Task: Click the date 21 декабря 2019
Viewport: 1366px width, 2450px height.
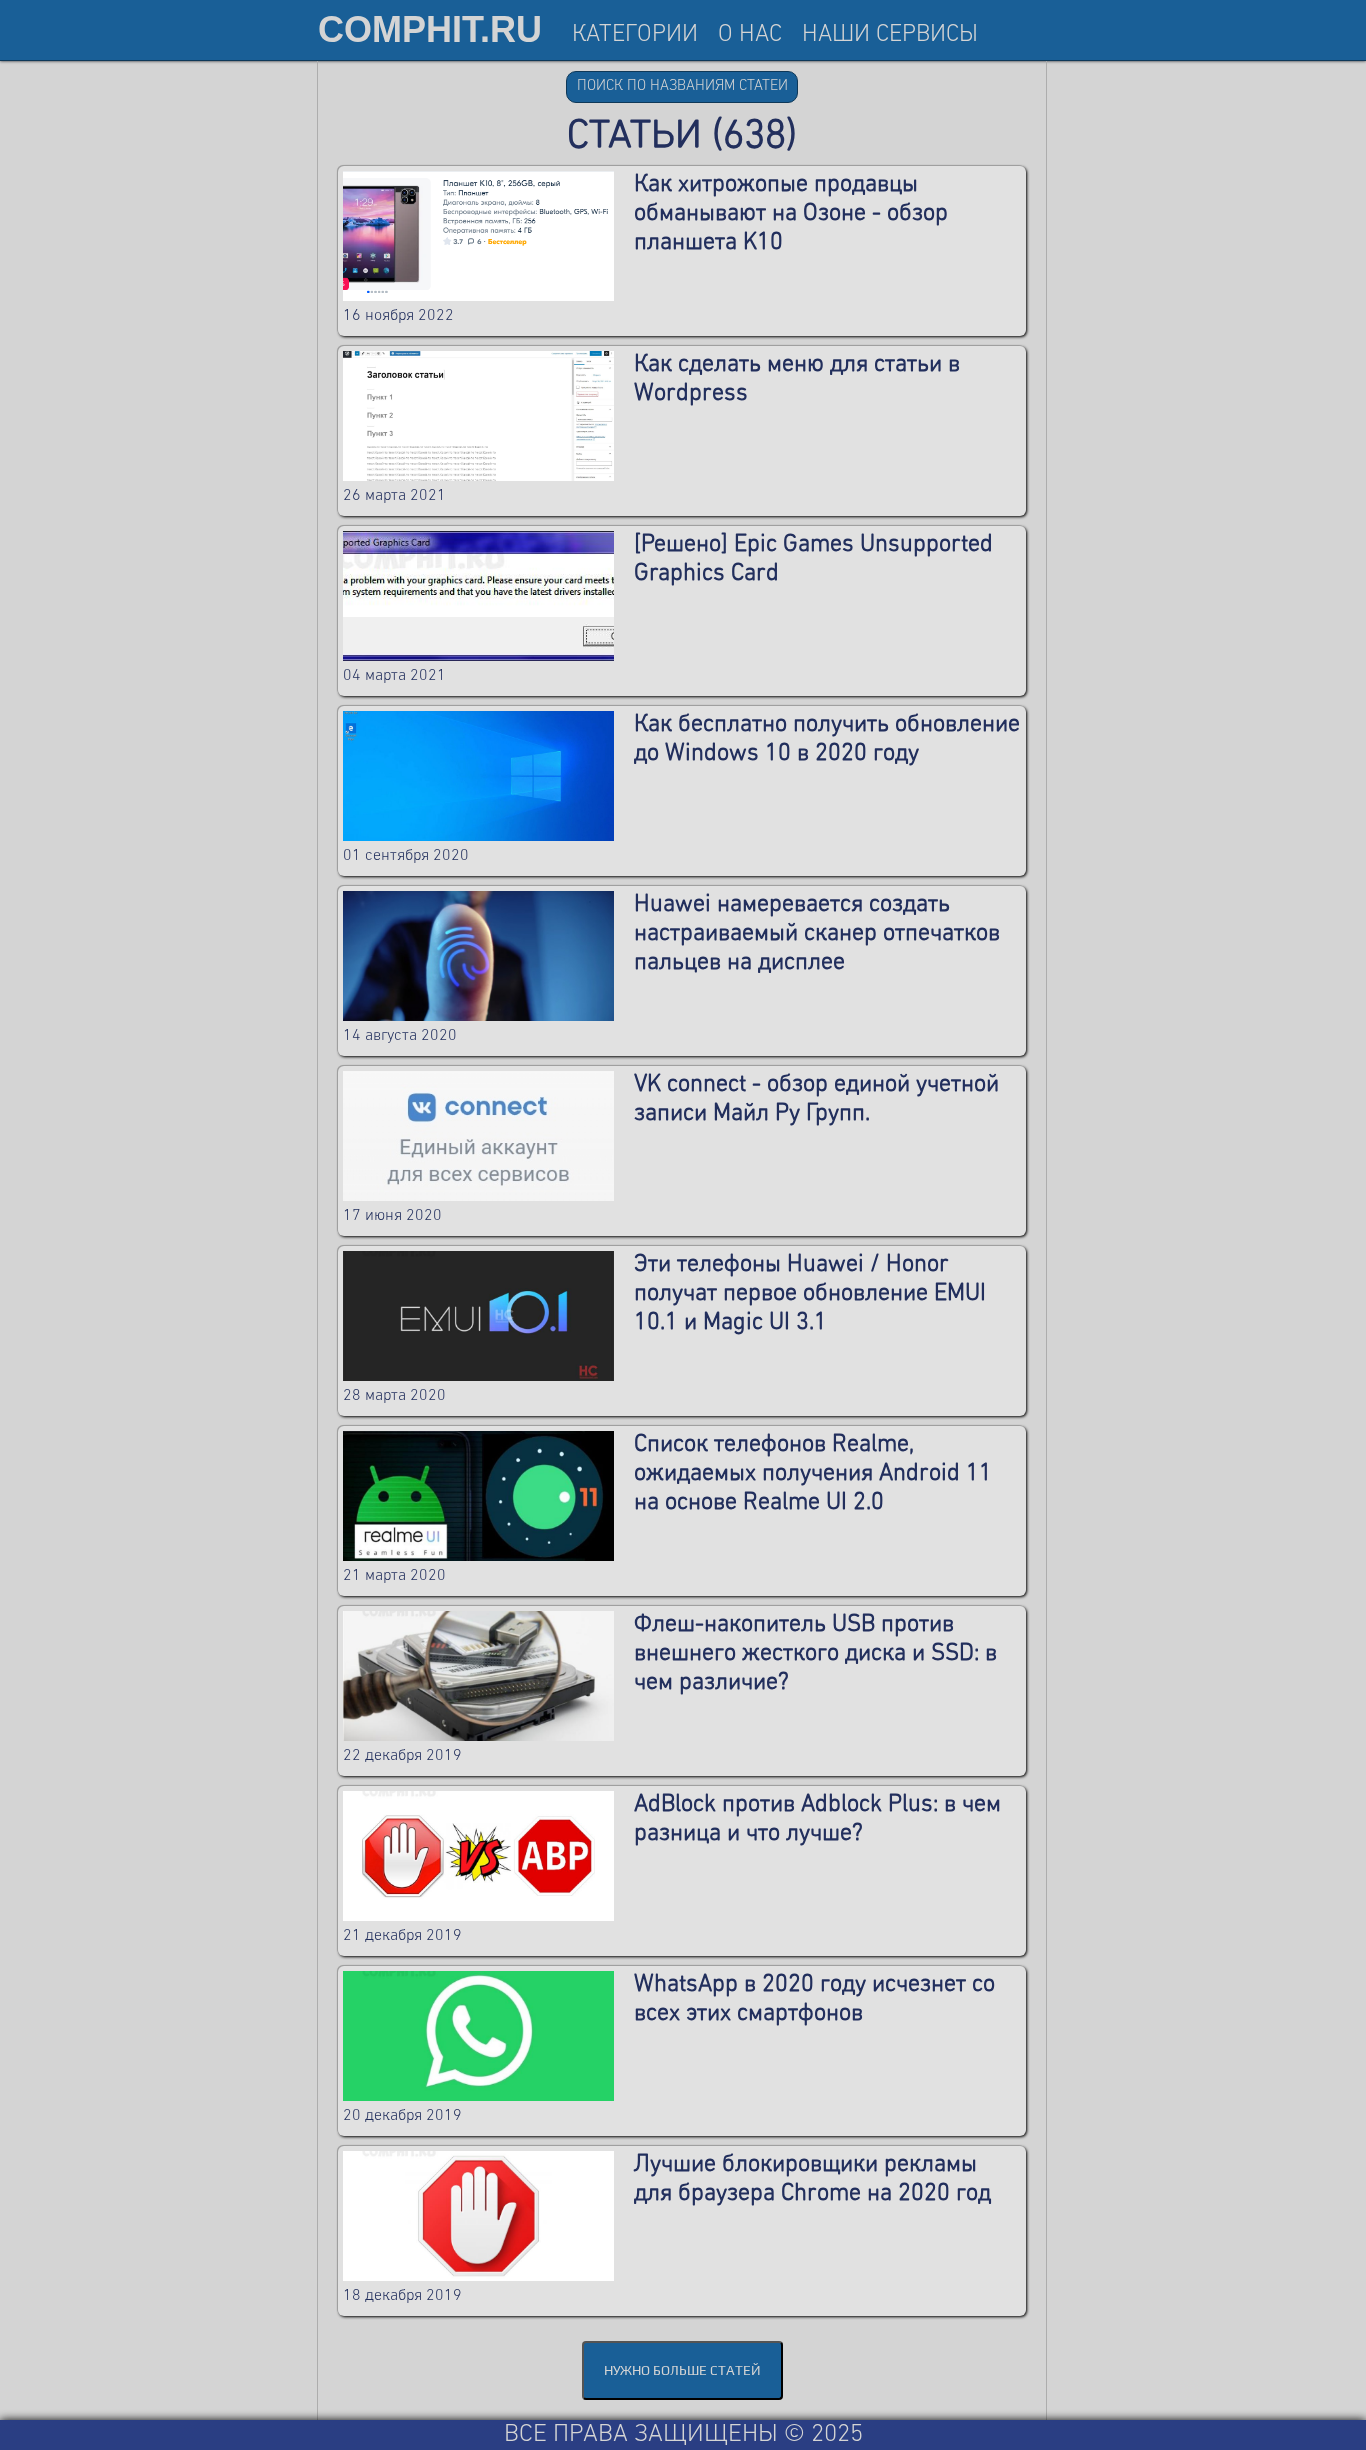Action: point(402,1935)
